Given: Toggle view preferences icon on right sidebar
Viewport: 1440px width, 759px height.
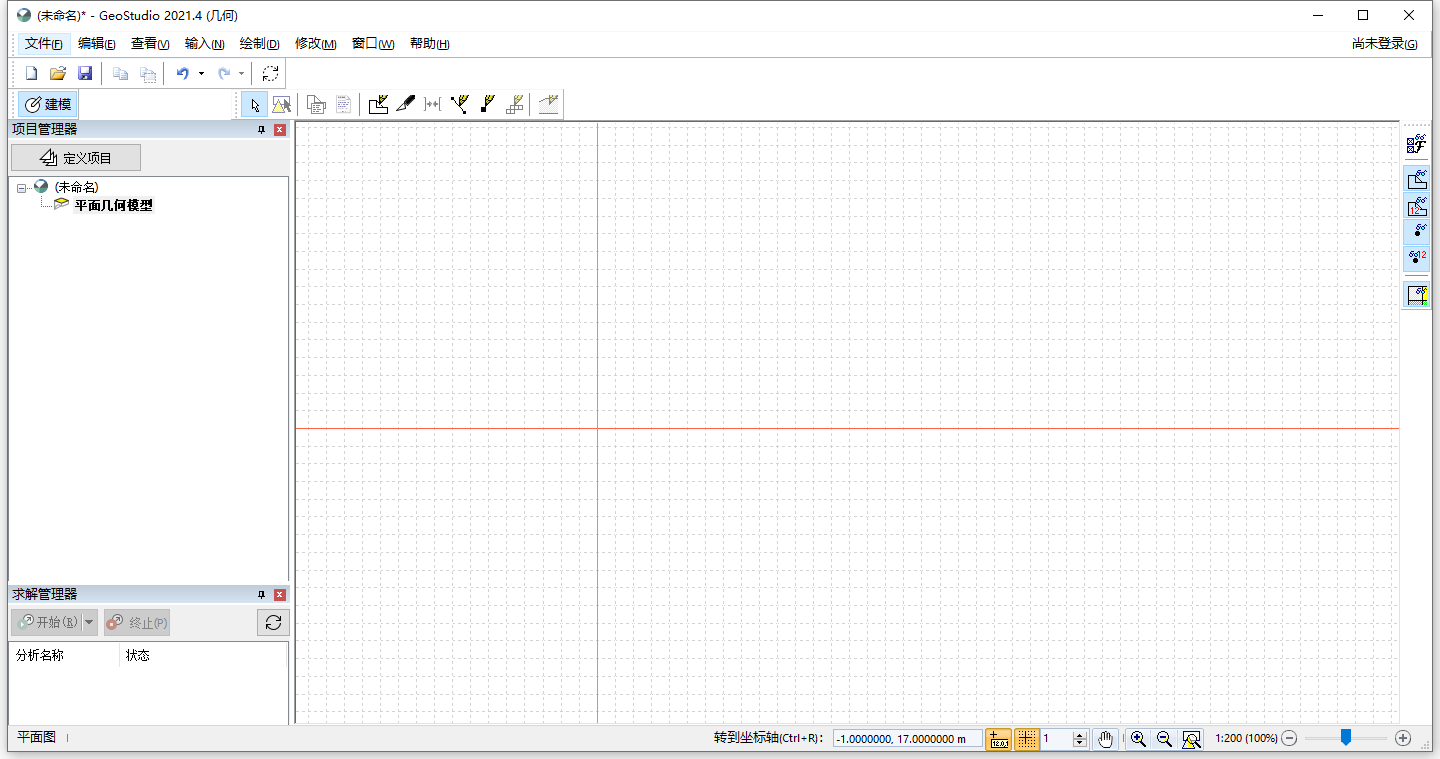Looking at the screenshot, I should tap(1416, 145).
